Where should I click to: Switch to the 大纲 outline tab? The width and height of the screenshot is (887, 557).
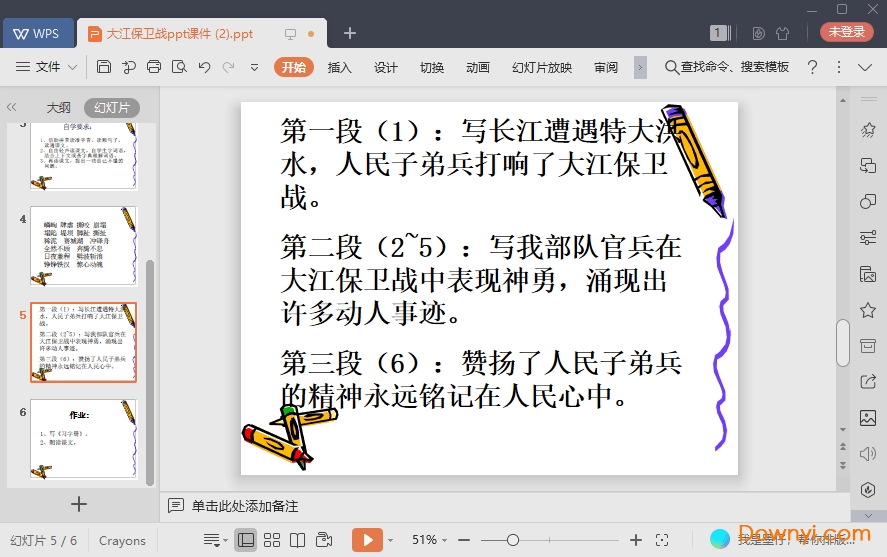[58, 107]
